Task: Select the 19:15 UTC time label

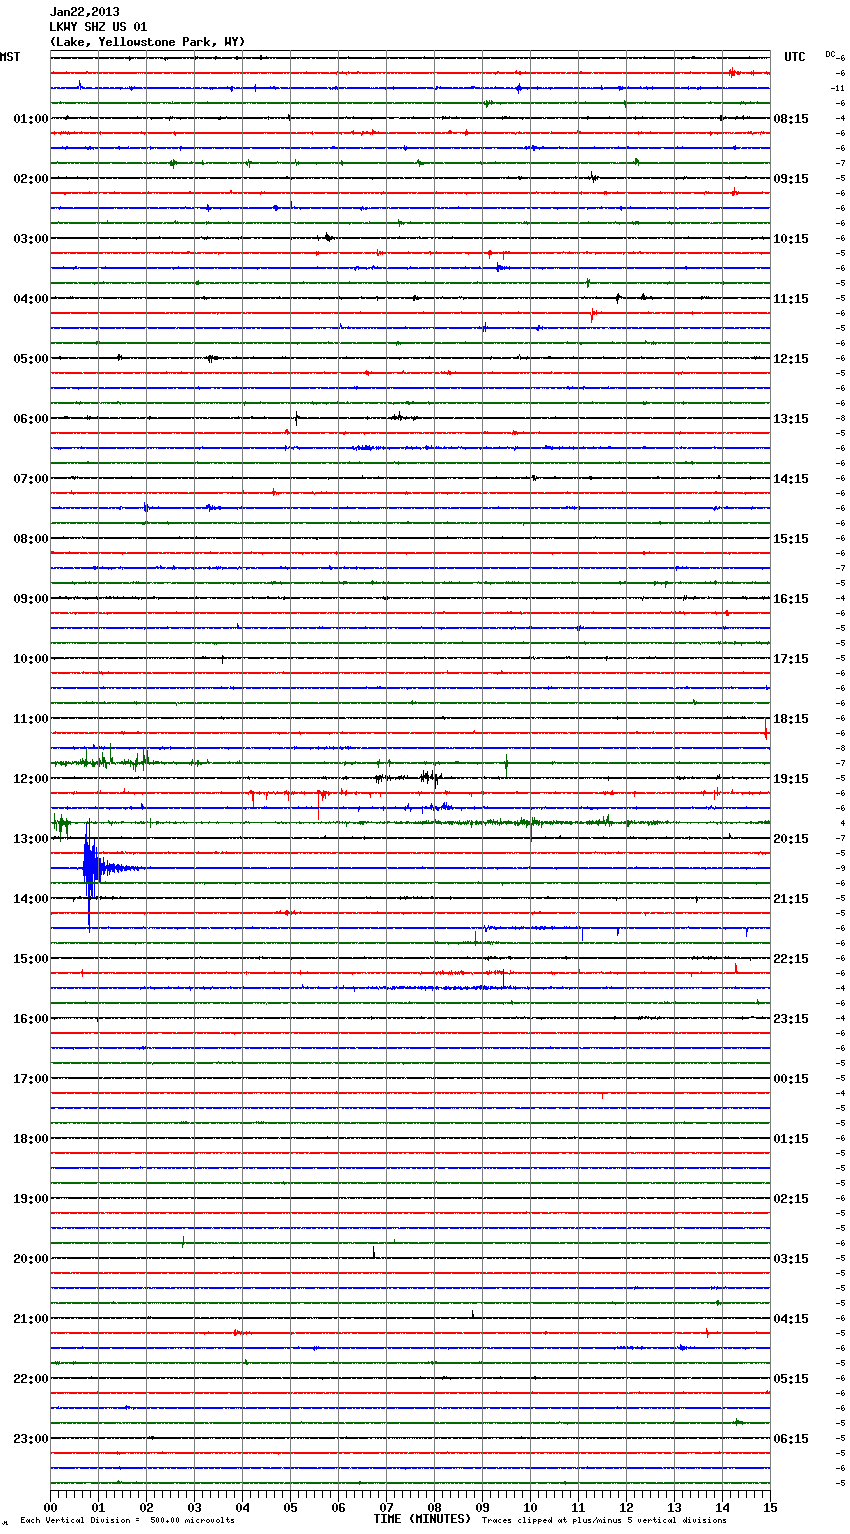Action: [791, 779]
